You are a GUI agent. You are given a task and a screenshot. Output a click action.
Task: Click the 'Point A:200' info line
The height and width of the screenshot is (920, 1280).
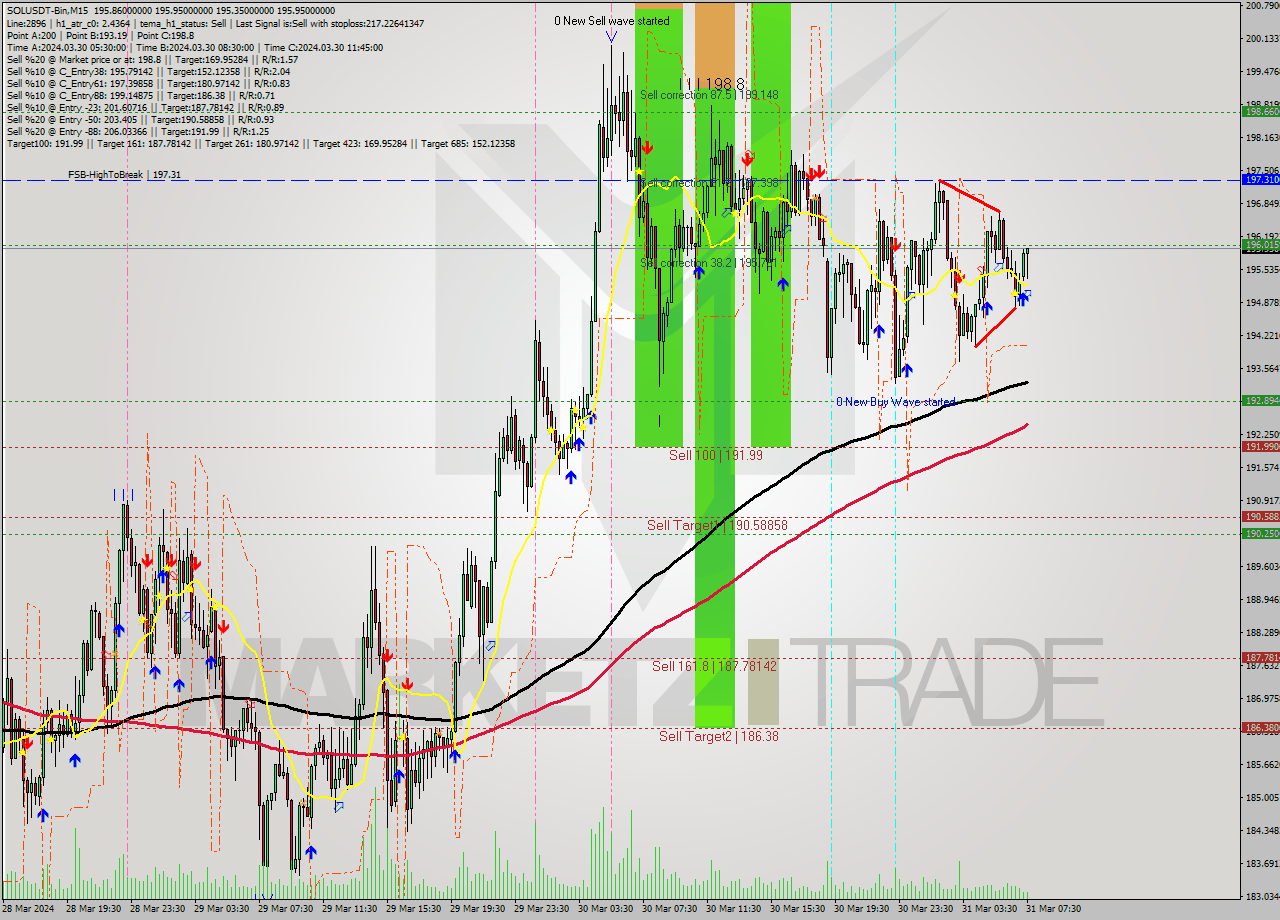(100, 35)
